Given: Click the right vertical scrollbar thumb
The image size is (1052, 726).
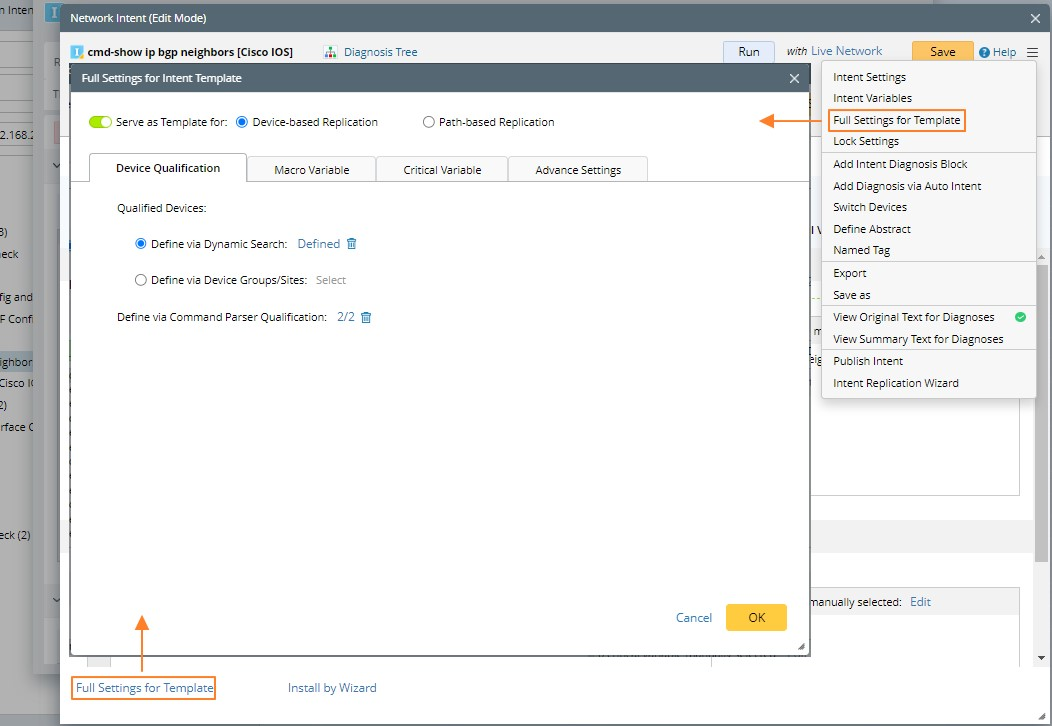Looking at the screenshot, I should 1041,413.
